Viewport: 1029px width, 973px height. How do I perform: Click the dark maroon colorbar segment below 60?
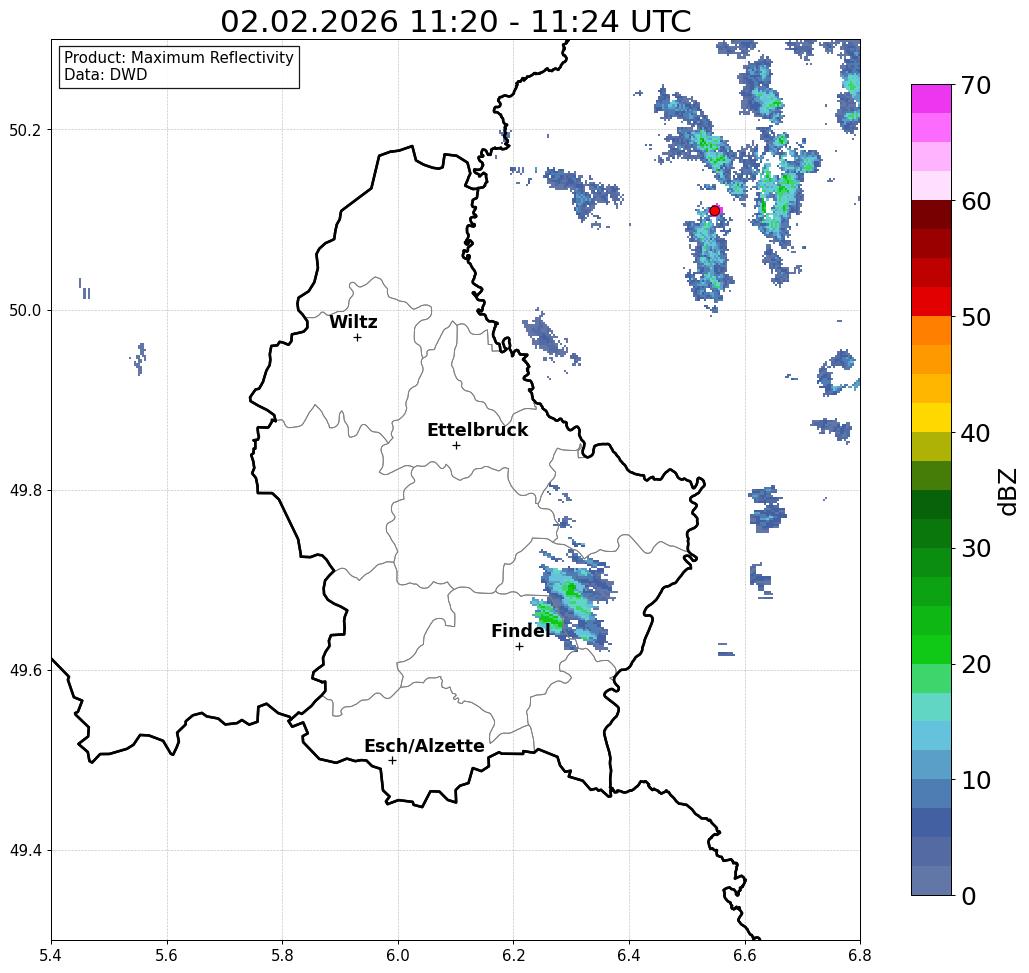[931, 215]
